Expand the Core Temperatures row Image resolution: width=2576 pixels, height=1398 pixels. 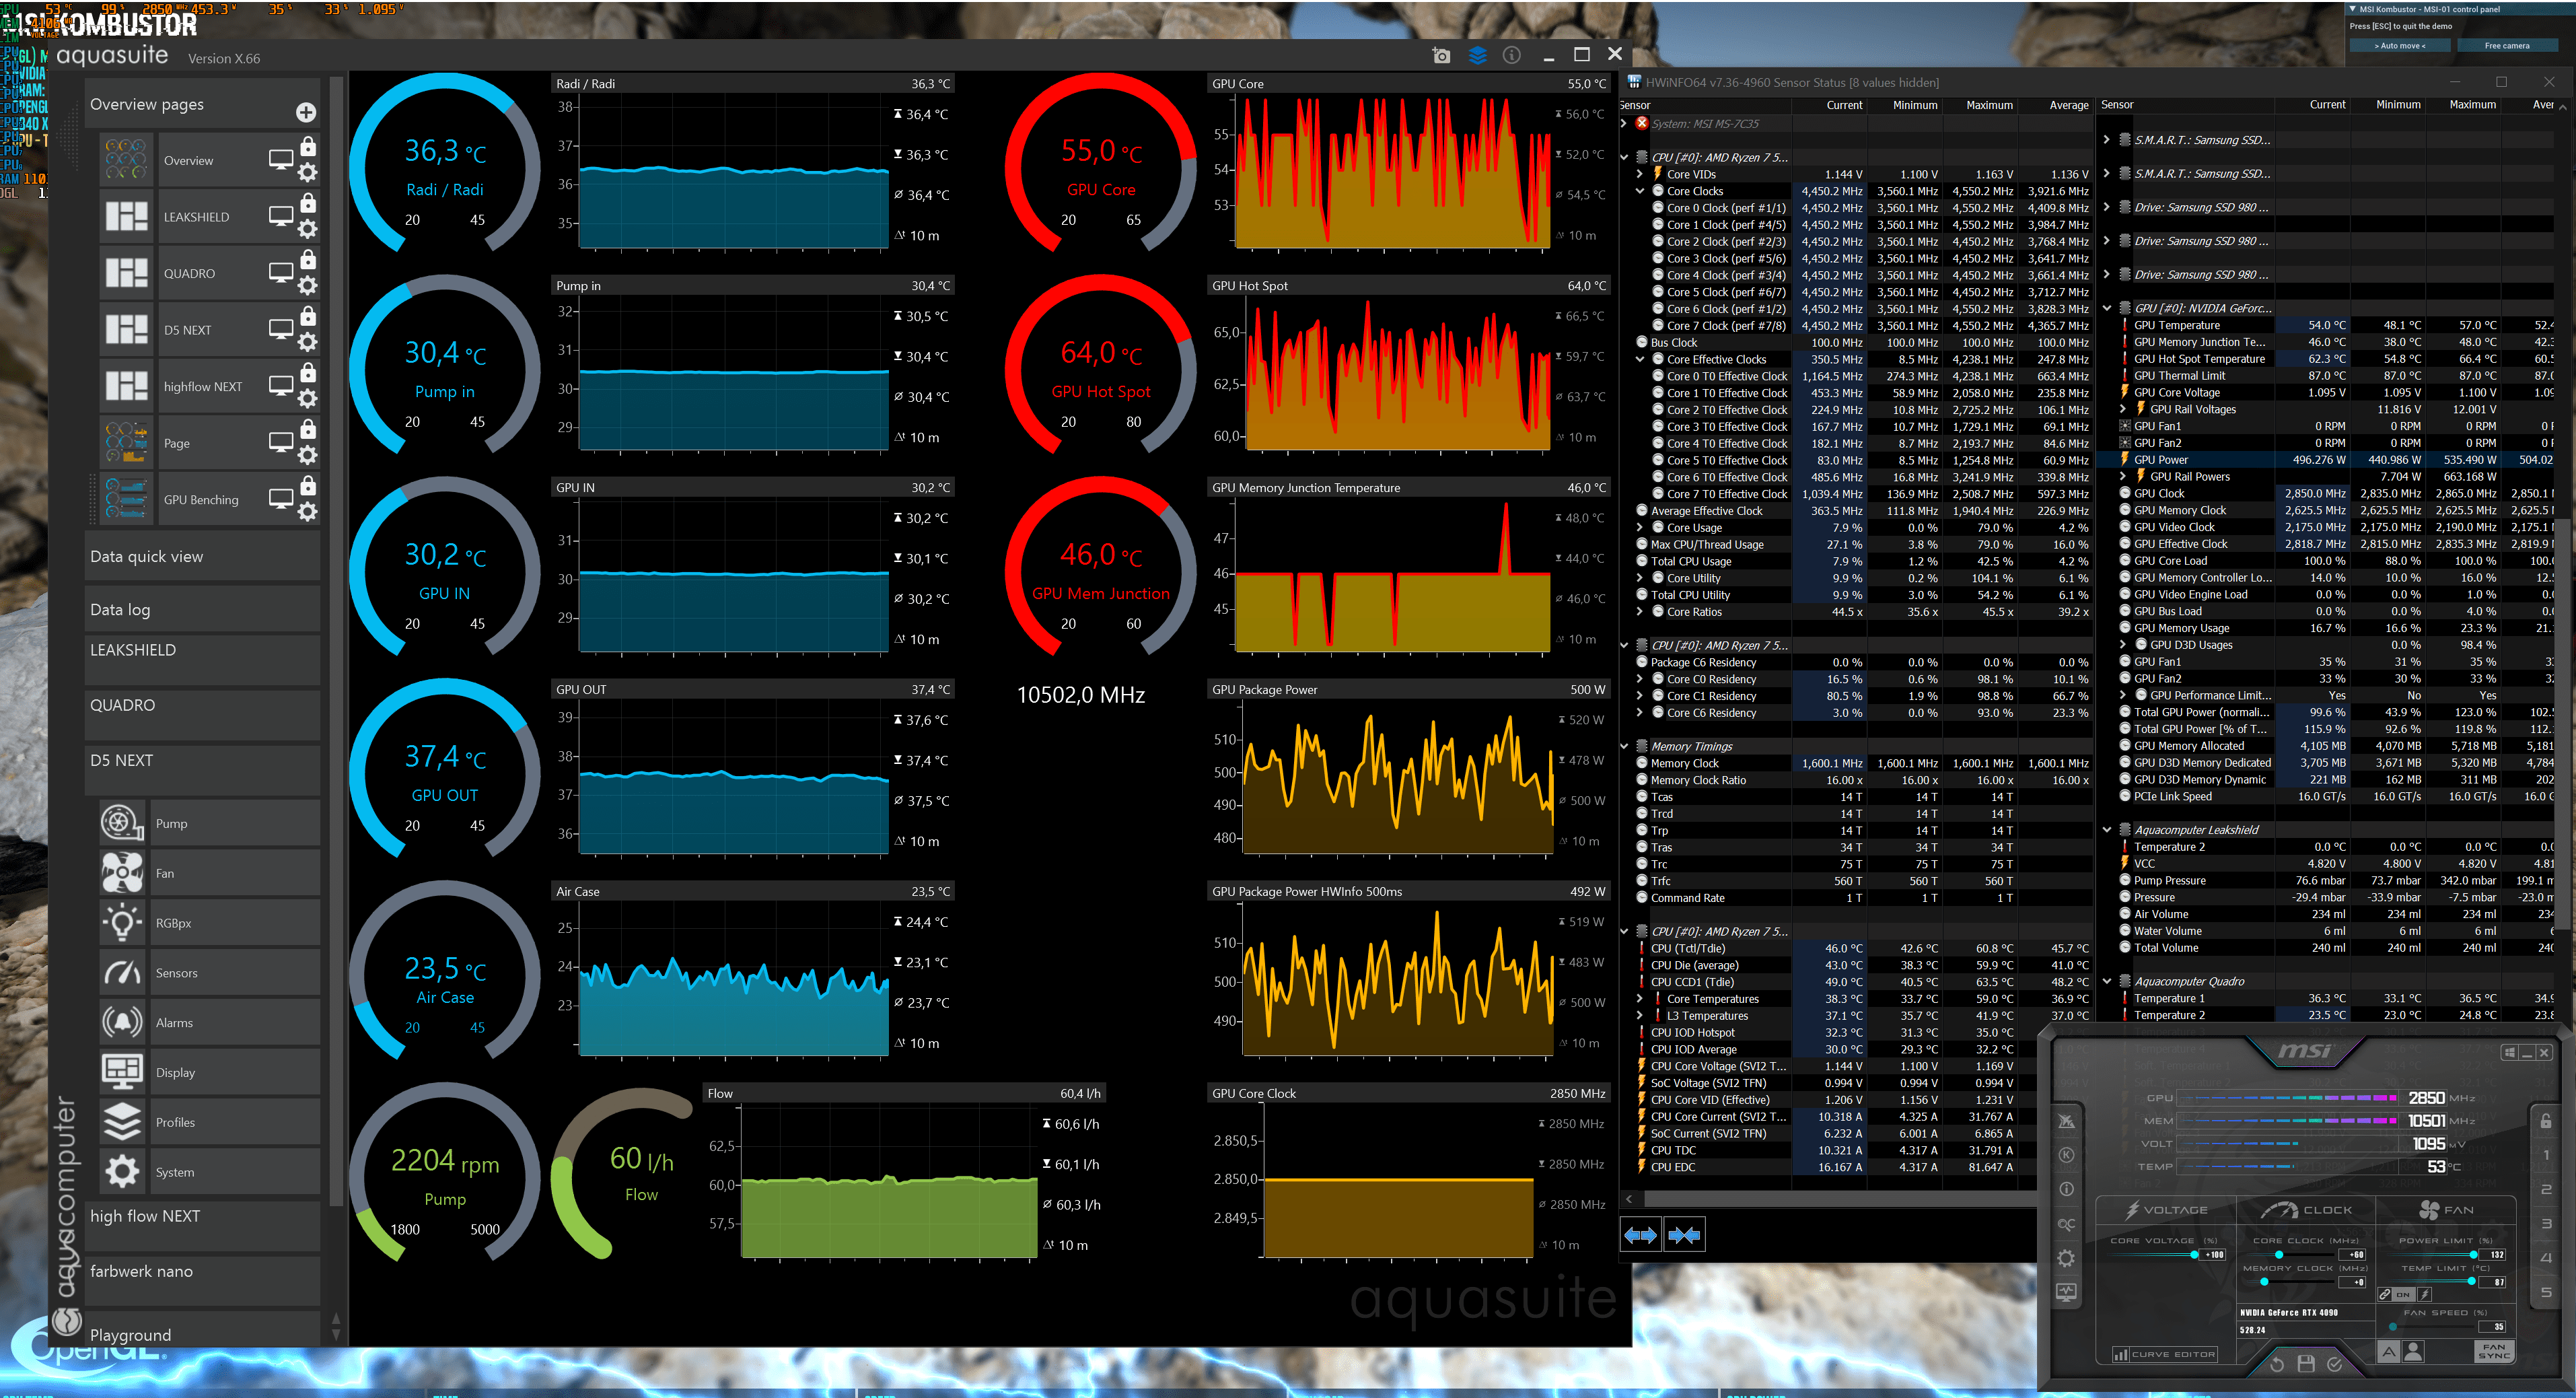point(1640,999)
